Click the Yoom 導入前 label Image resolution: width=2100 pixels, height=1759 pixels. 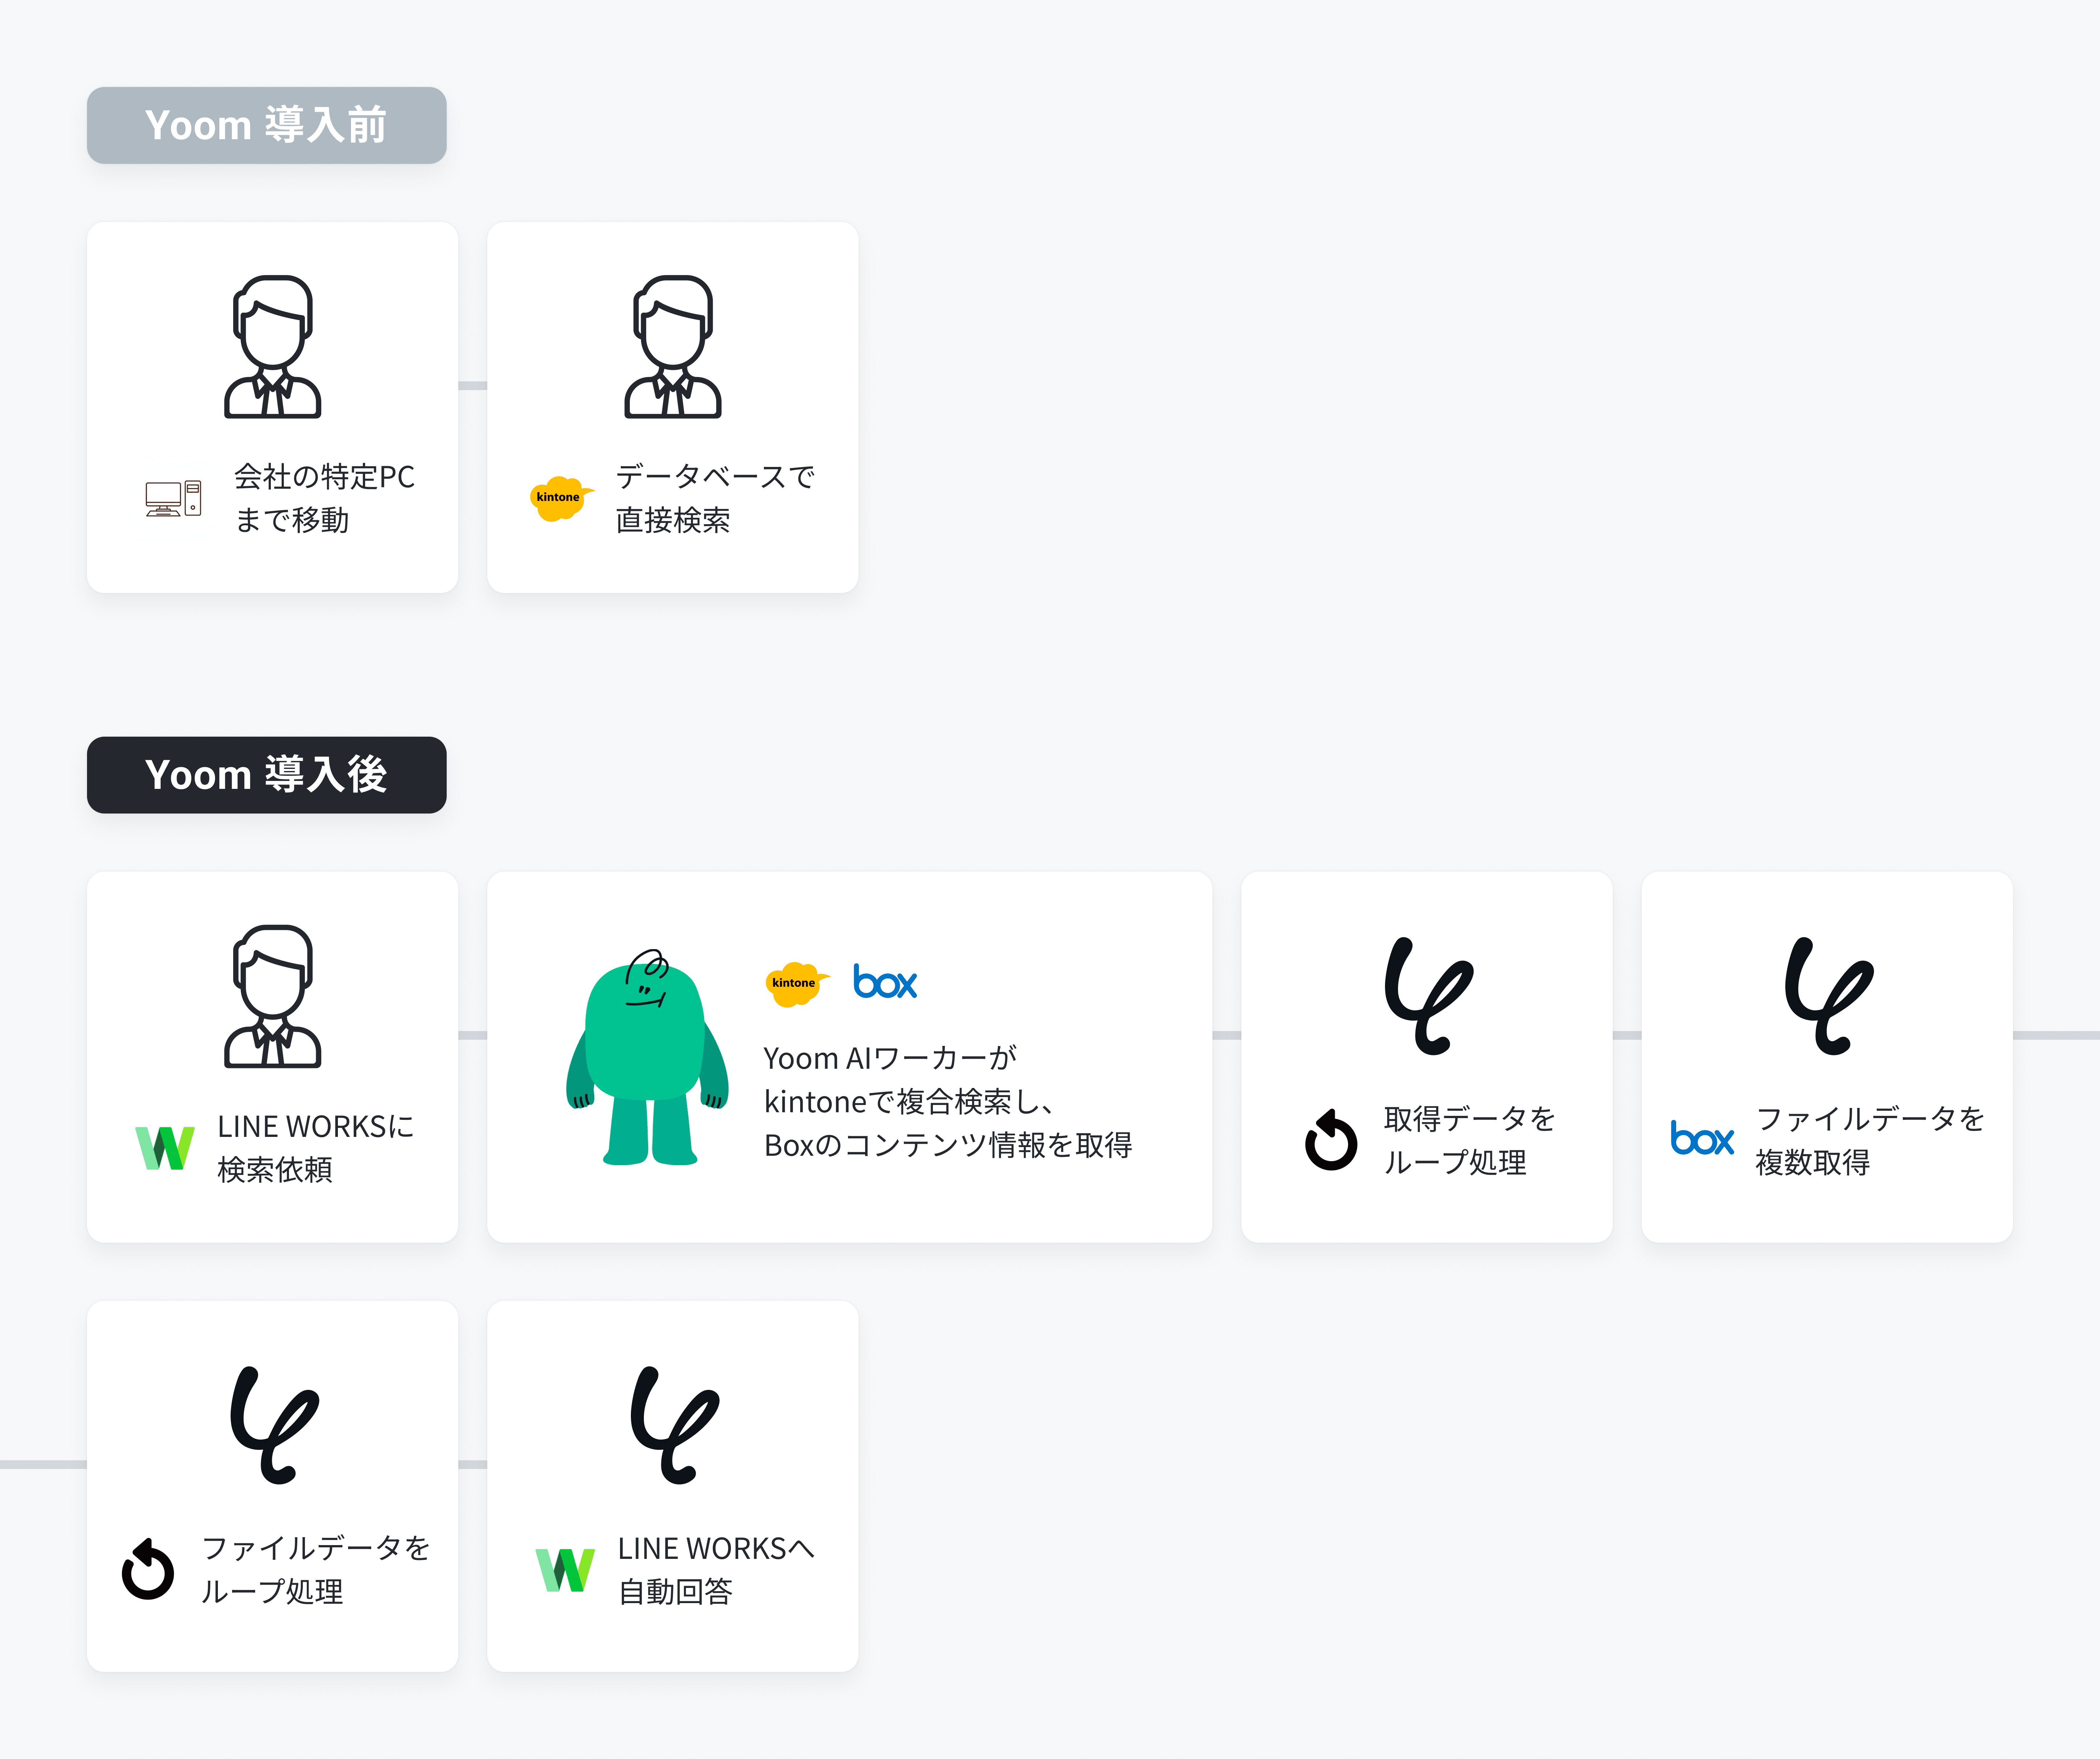point(266,125)
